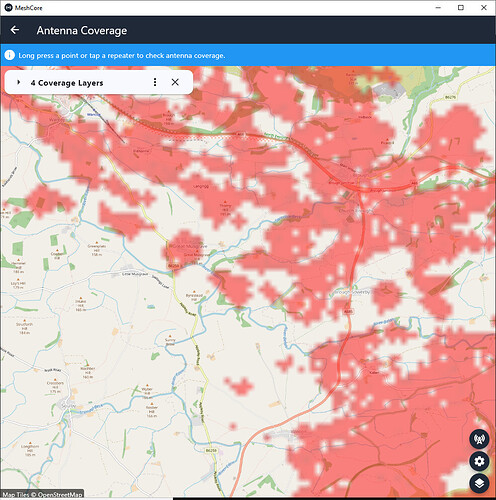Close the Coverage Layers card

(x=175, y=82)
